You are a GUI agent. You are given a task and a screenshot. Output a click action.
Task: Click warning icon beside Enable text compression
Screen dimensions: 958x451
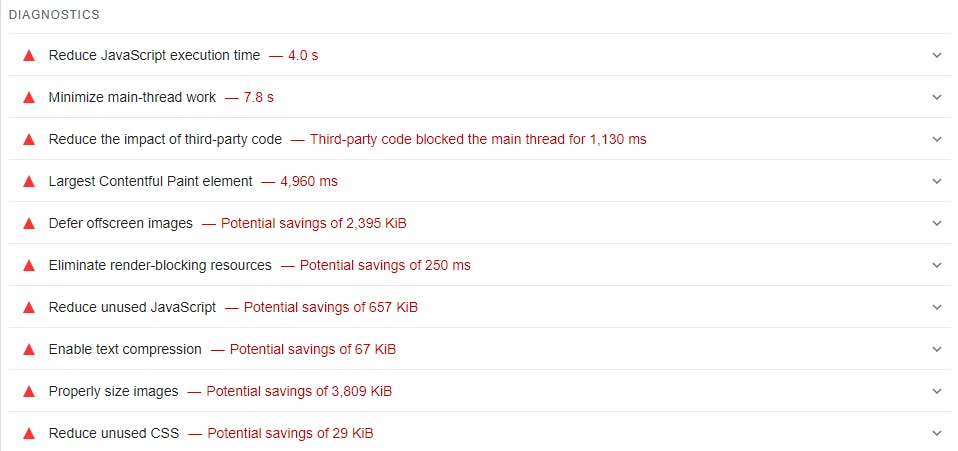click(x=29, y=350)
